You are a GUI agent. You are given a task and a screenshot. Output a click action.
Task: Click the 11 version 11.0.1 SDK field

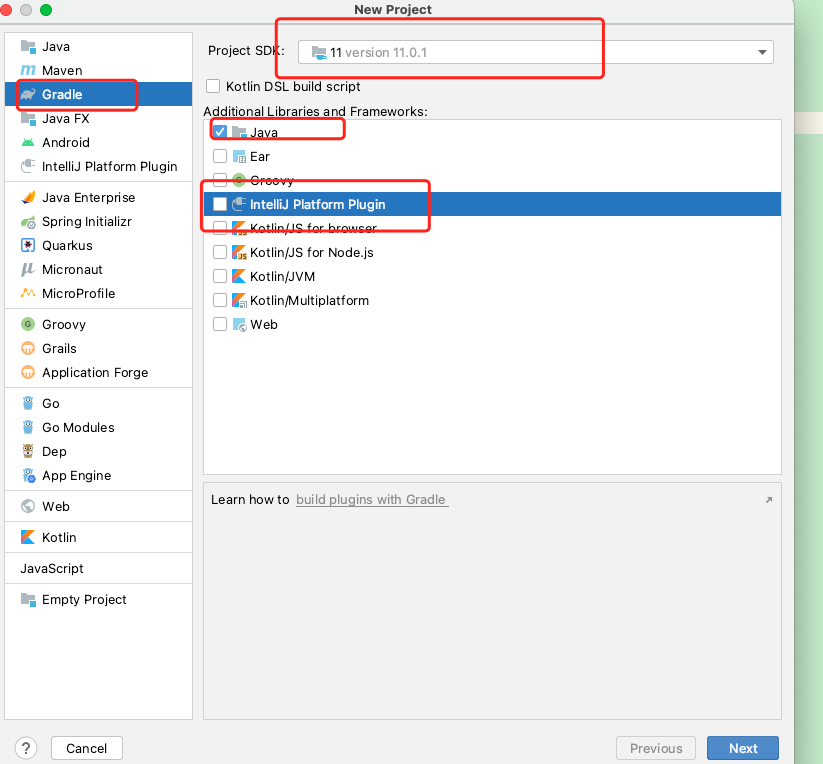535,52
